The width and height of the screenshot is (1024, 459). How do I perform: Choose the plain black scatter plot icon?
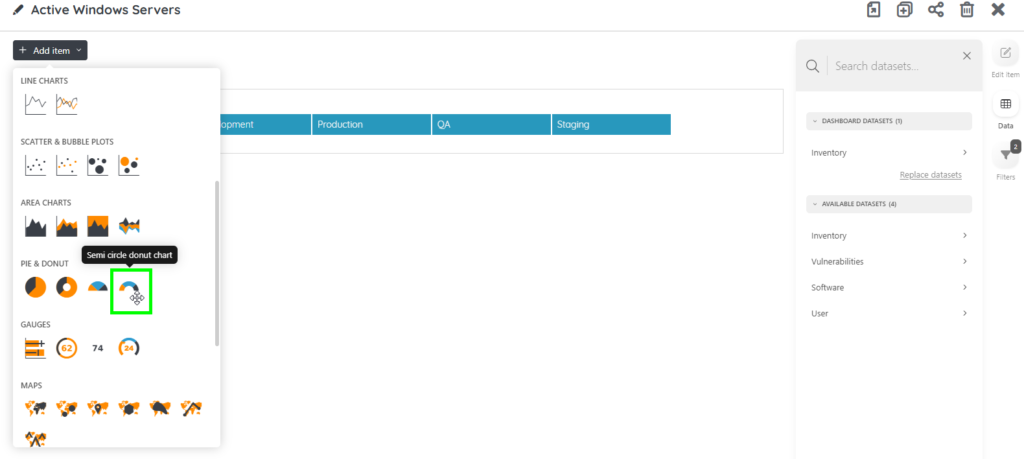[35, 165]
